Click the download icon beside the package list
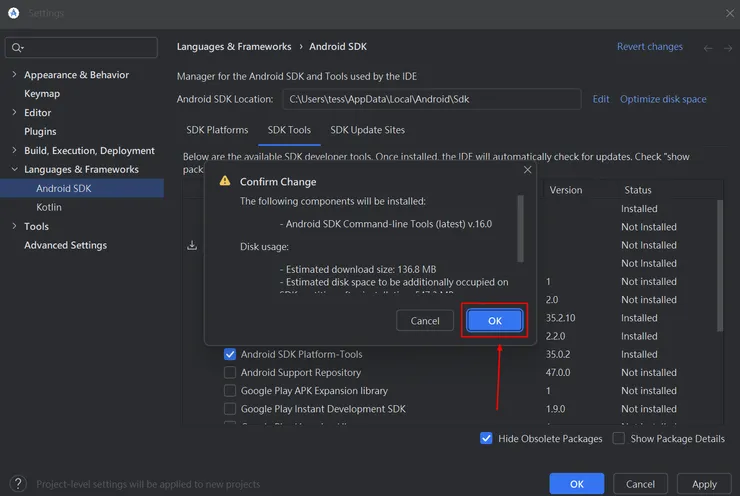The image size is (740, 496). click(x=192, y=246)
